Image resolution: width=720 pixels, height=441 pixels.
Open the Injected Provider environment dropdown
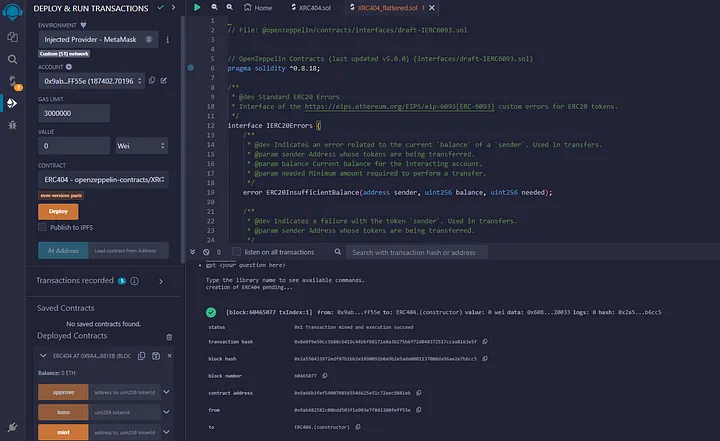click(x=98, y=39)
